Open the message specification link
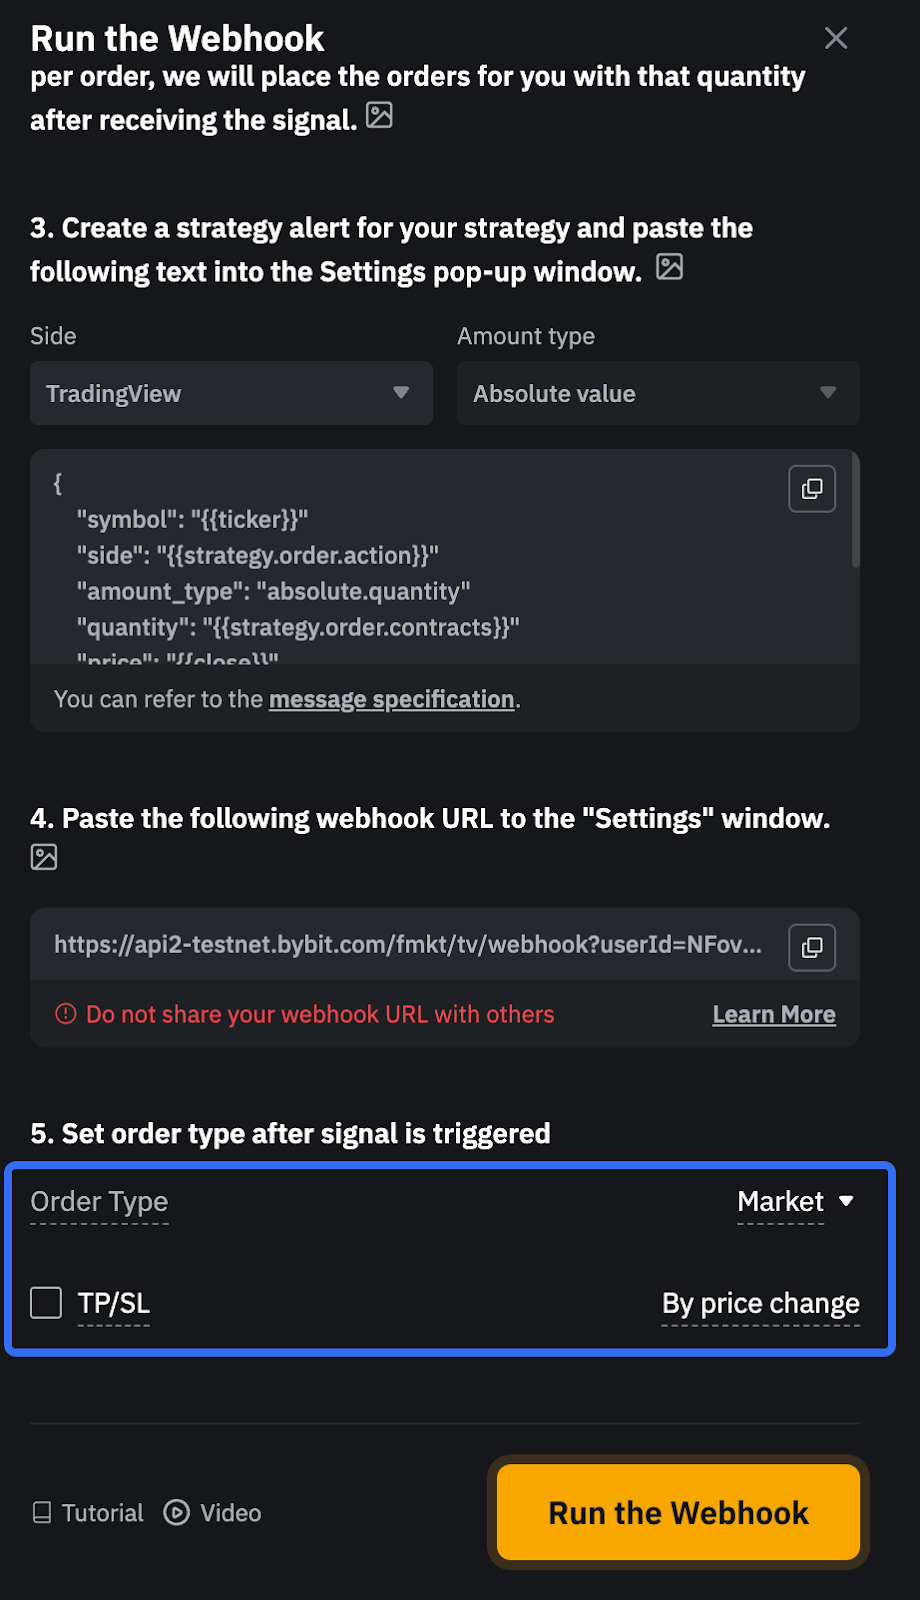 coord(391,699)
